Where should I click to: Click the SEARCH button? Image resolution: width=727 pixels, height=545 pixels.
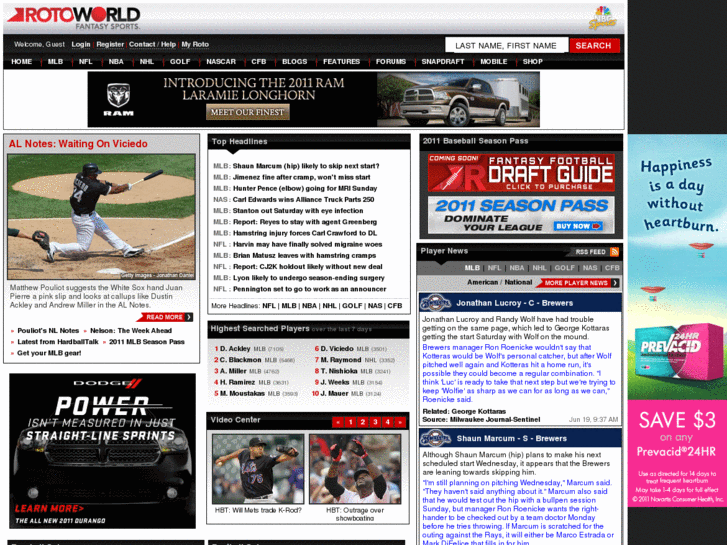point(594,45)
